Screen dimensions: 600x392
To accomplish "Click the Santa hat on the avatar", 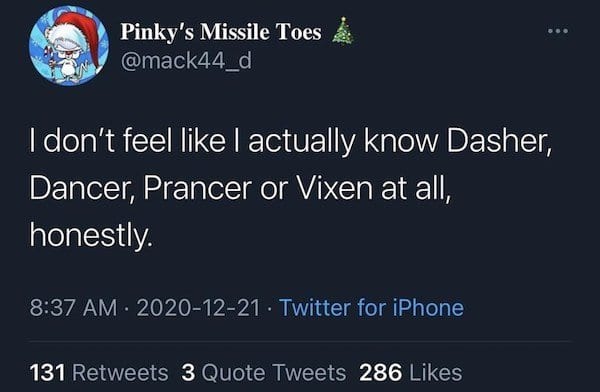I will pos(80,33).
